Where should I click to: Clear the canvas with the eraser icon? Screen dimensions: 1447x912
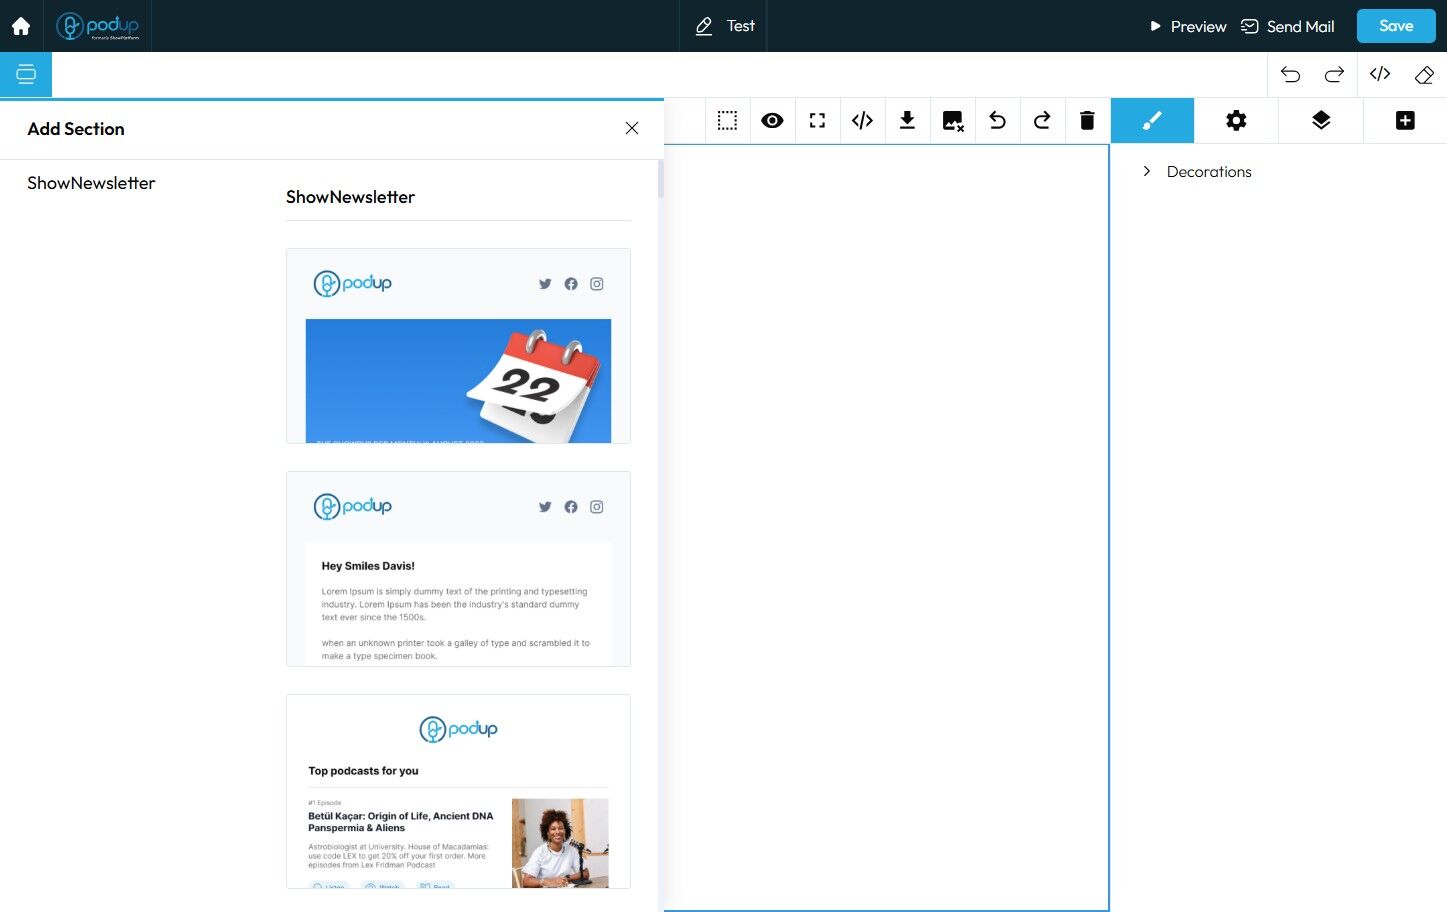click(x=1424, y=74)
